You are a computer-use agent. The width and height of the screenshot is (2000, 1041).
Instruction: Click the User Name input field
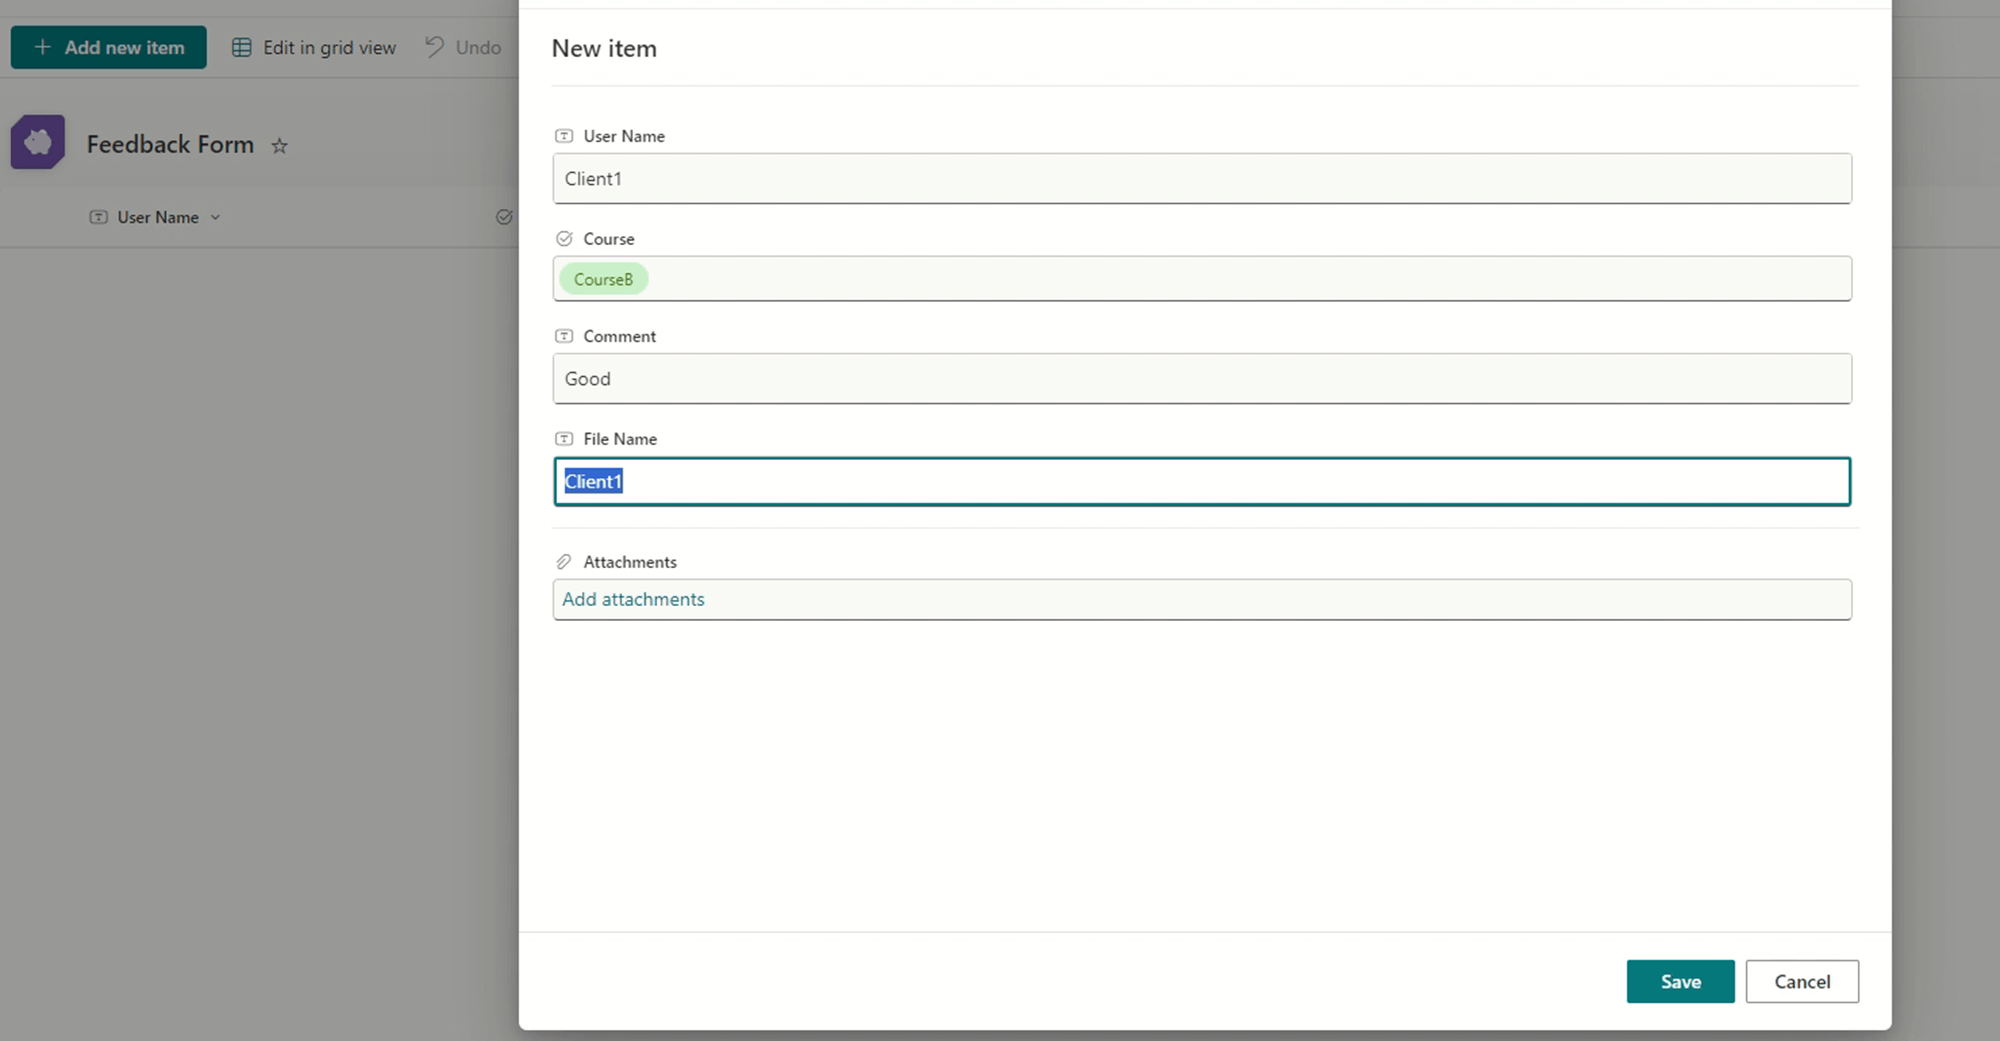[x=1202, y=179]
